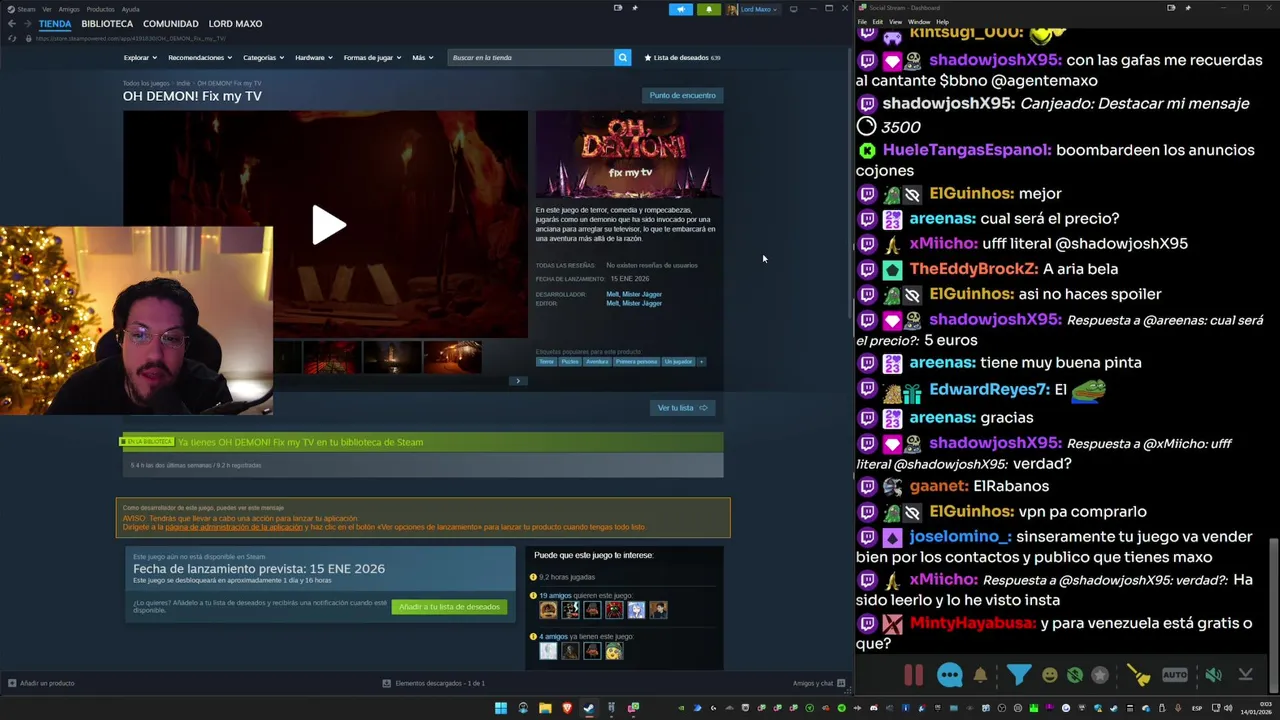Expand the Más dropdown

pyautogui.click(x=422, y=57)
